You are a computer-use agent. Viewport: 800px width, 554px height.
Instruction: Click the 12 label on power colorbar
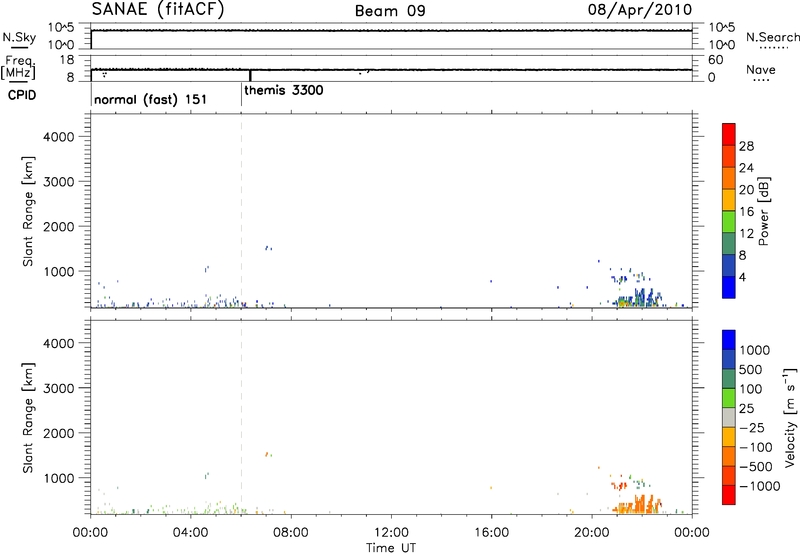746,234
